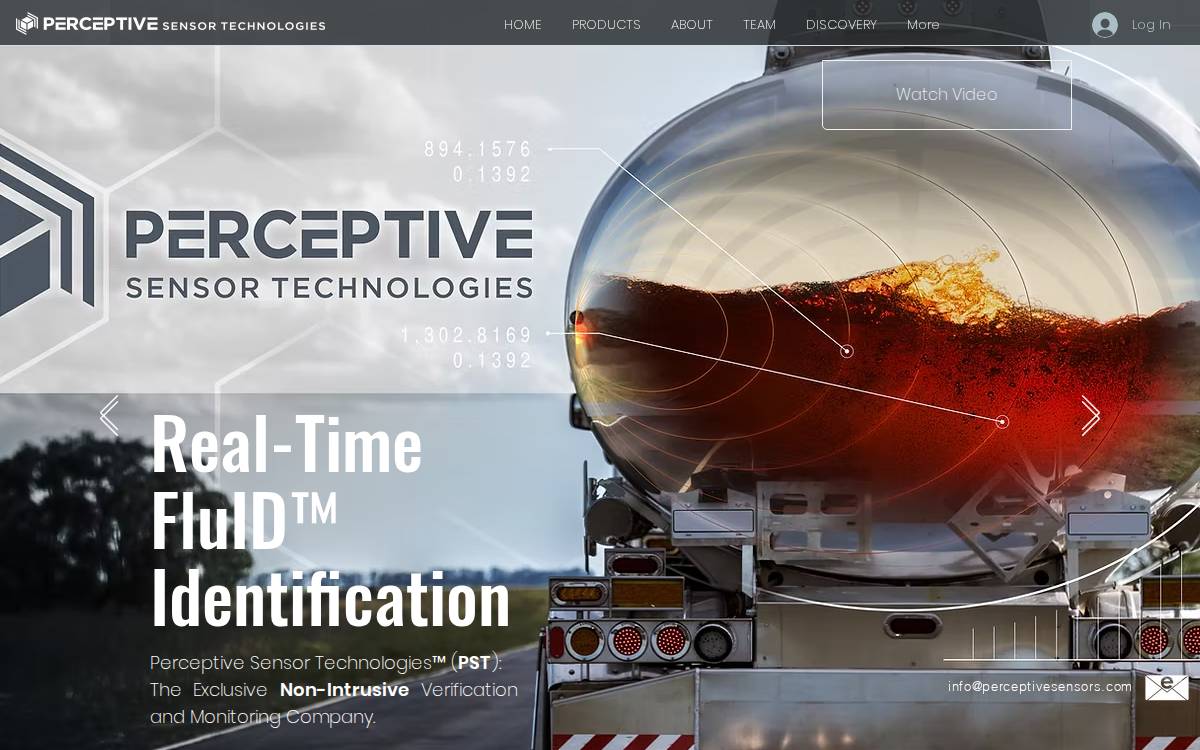Click the Perceptive Sensor Technologies header logo
Viewport: 1200px width, 750px height.
[x=171, y=24]
